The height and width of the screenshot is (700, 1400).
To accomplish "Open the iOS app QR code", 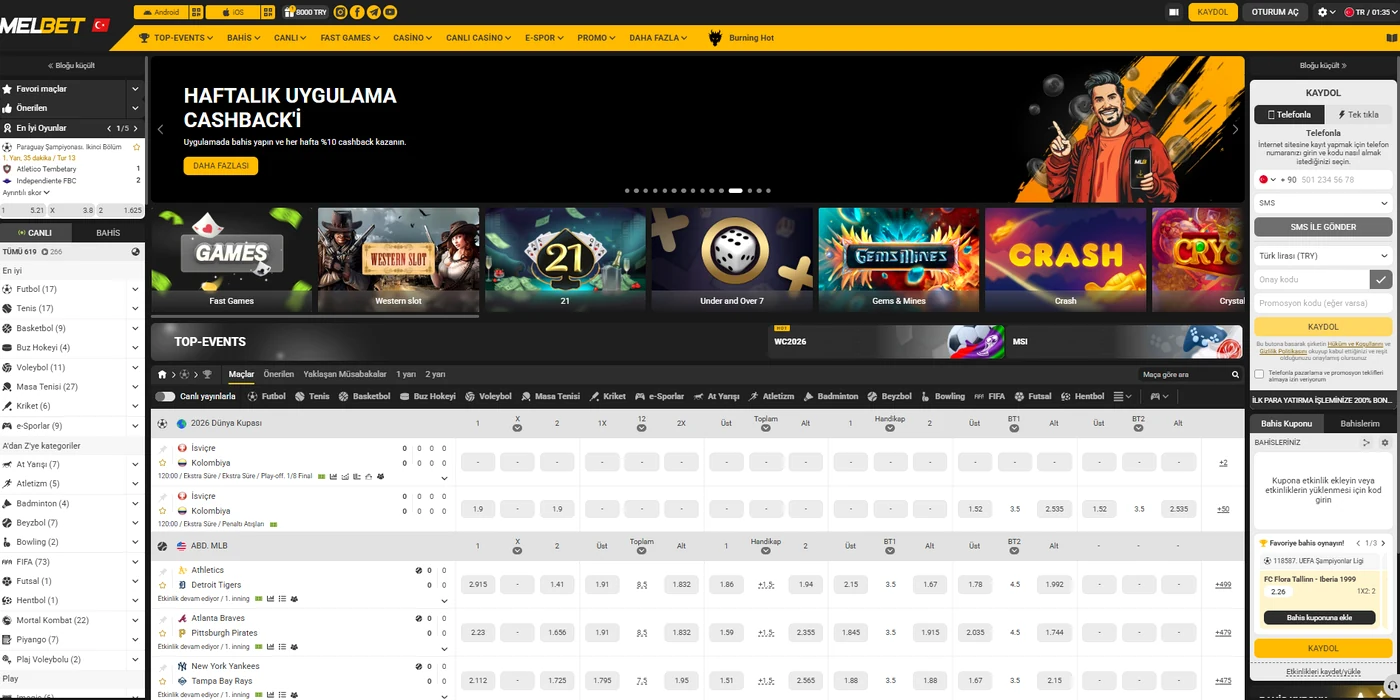I will click(269, 12).
